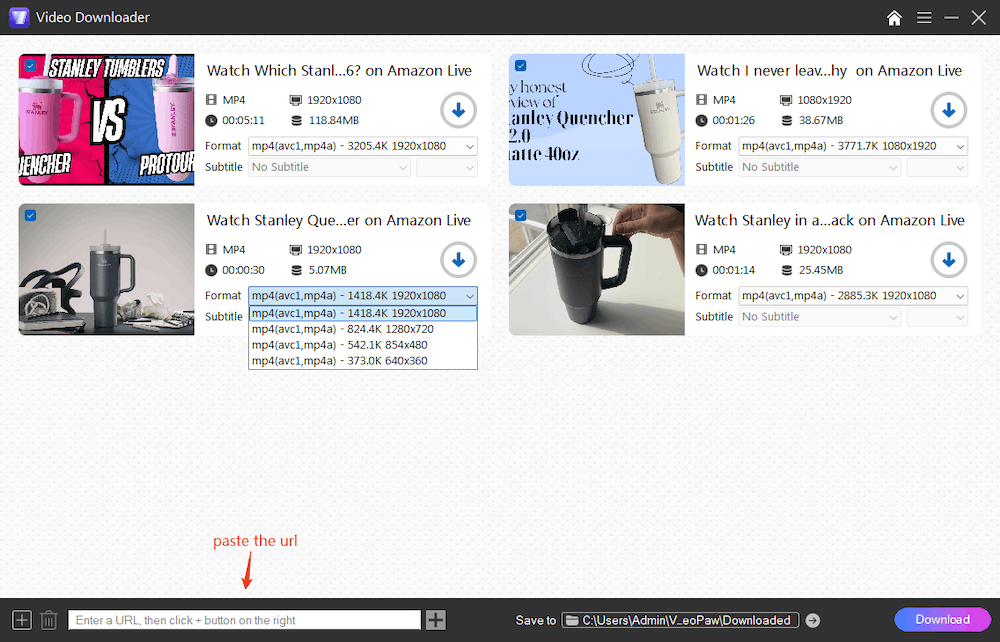Click title 'Watch Which Stanl...6? on Amazon Live'

(339, 71)
